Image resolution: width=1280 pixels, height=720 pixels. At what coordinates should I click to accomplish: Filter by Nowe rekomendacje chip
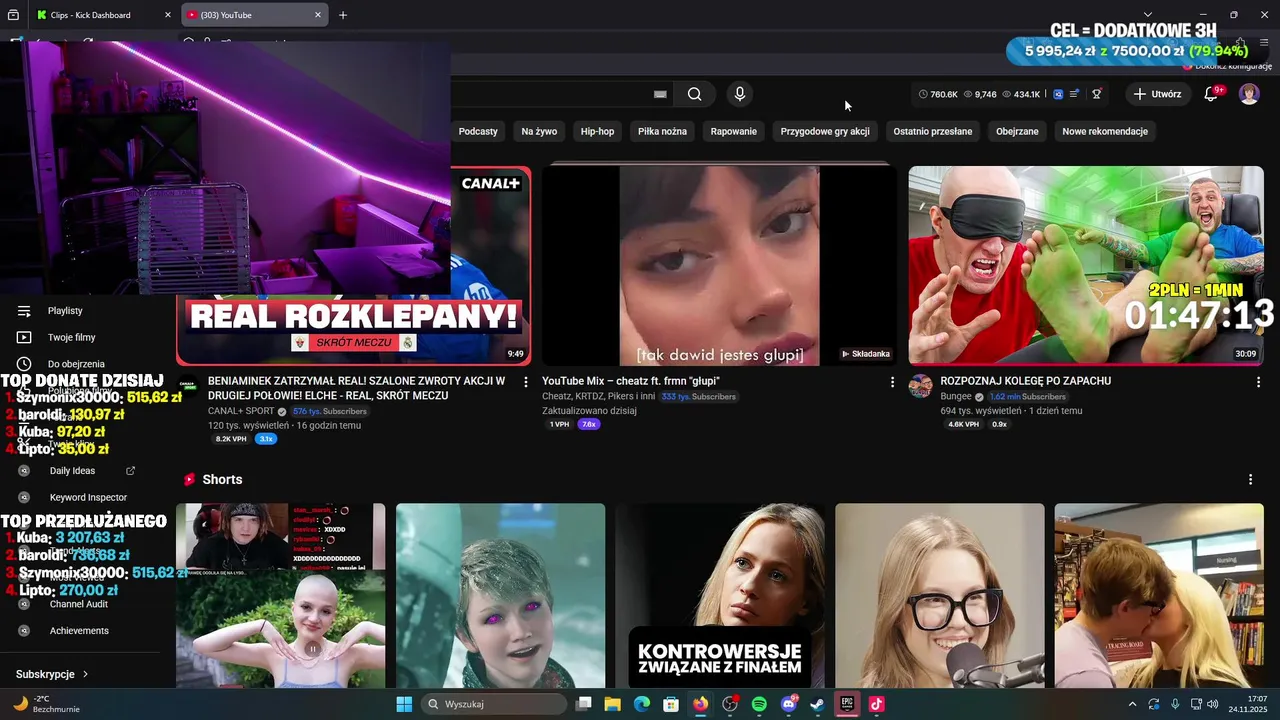coord(1105,131)
